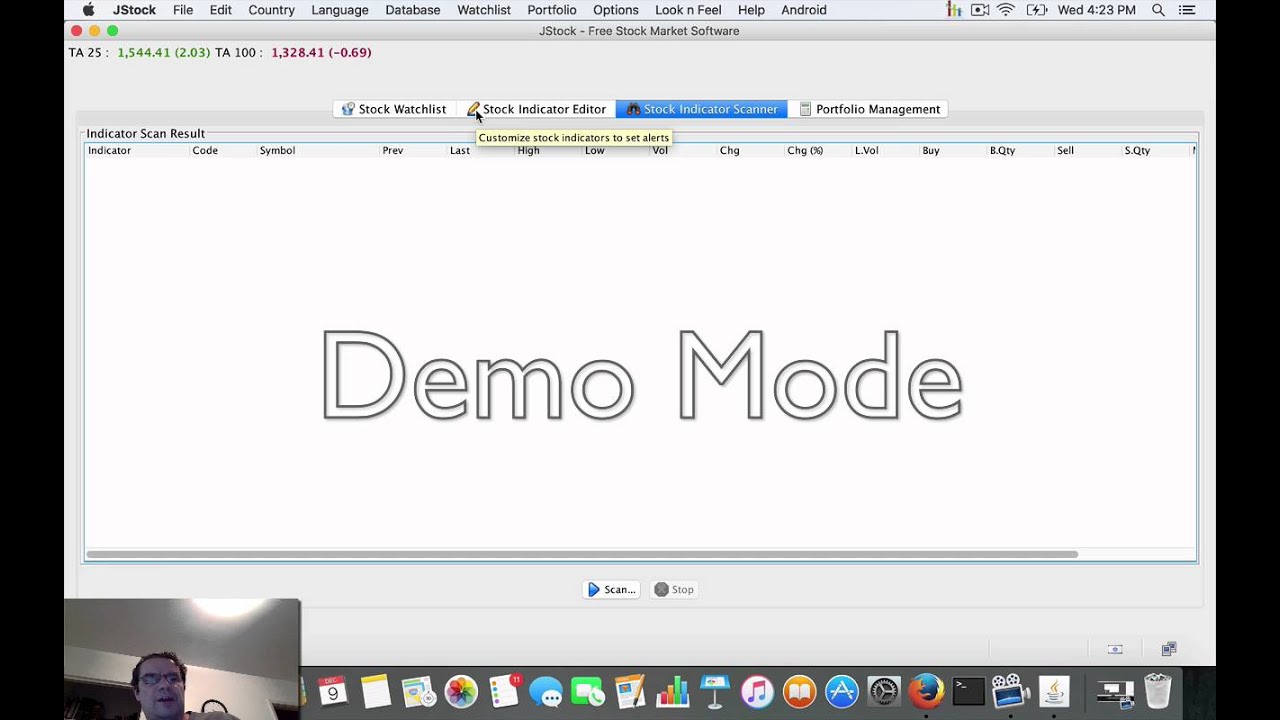Open Reminders from the Dock
This screenshot has width=1280, height=720.
(x=504, y=691)
